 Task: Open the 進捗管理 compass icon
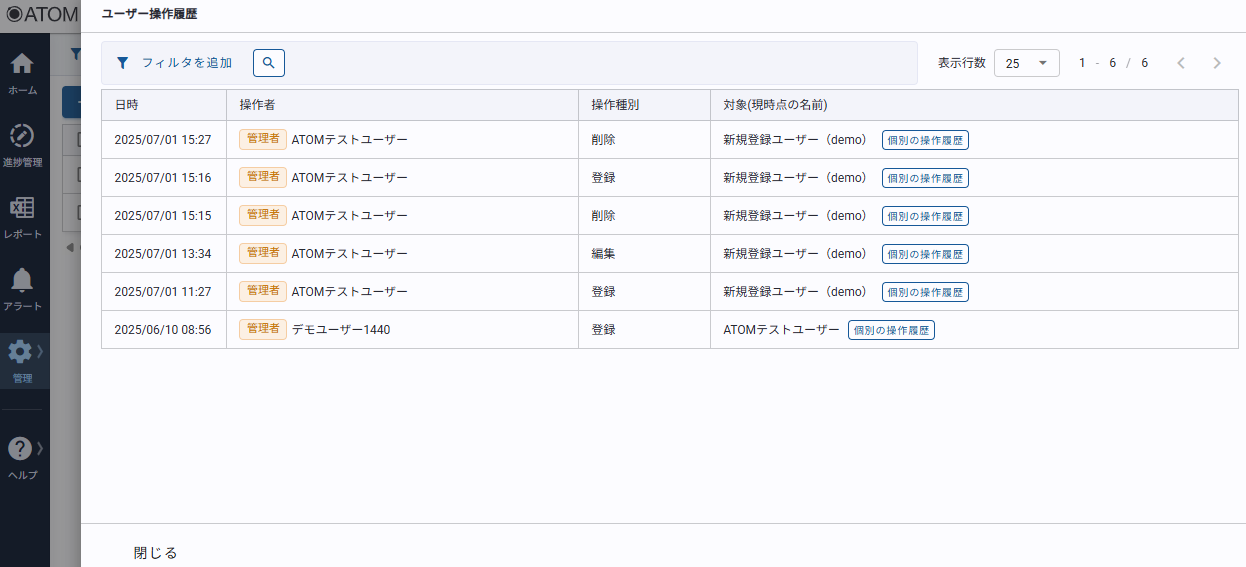point(22,136)
